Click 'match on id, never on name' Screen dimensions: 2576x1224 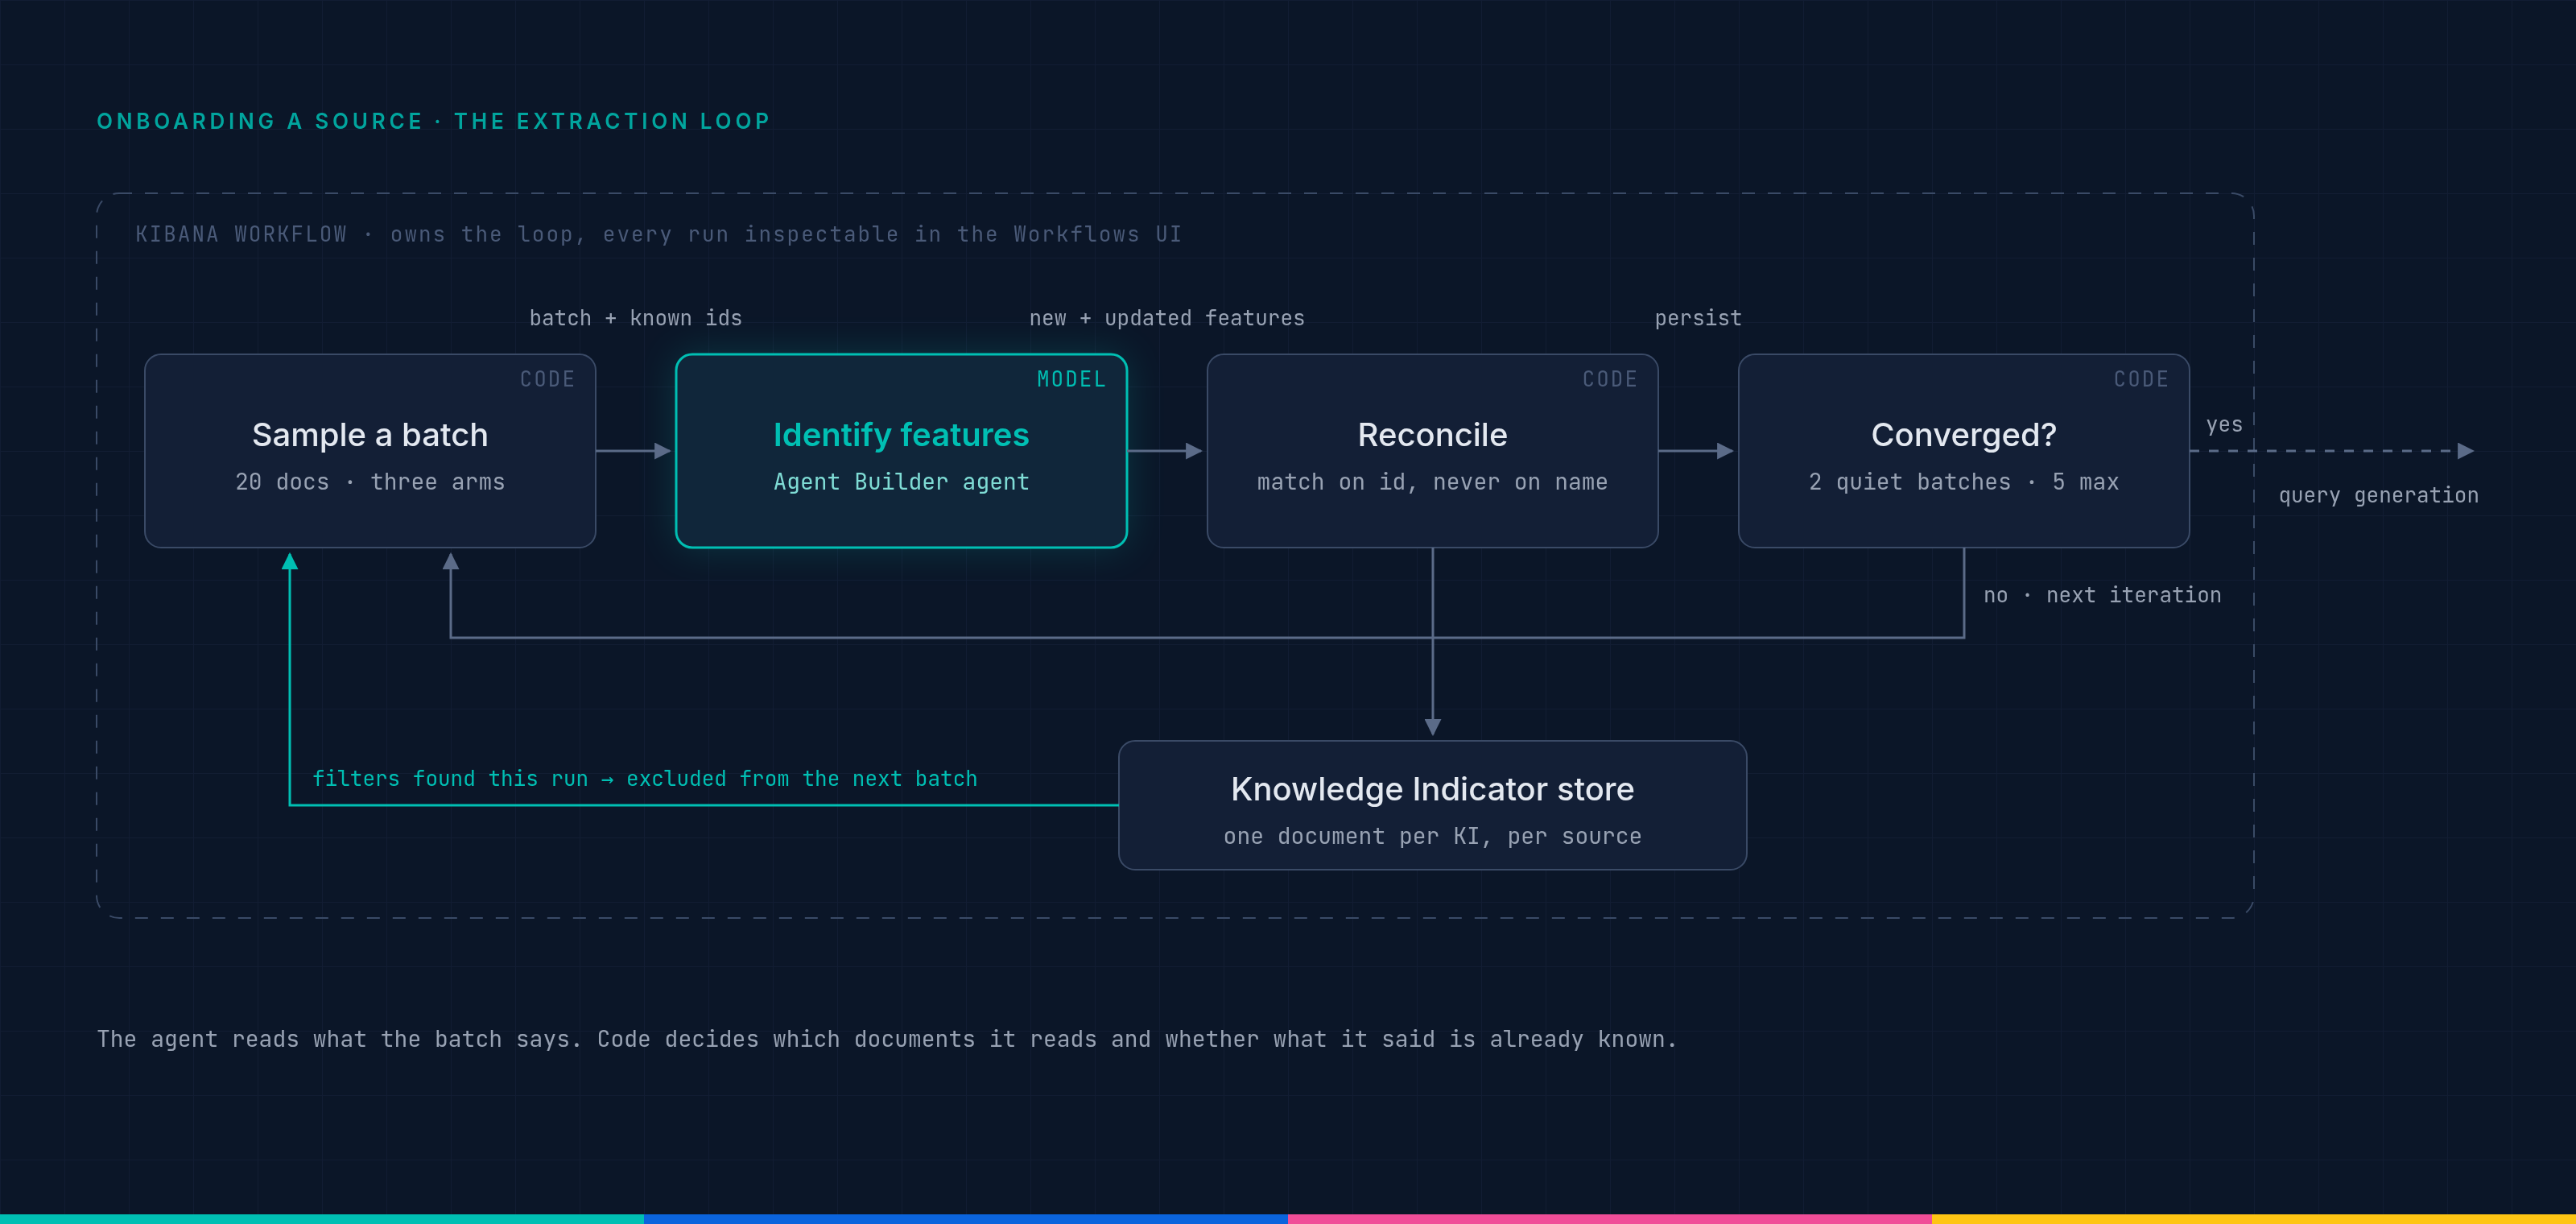1432,482
